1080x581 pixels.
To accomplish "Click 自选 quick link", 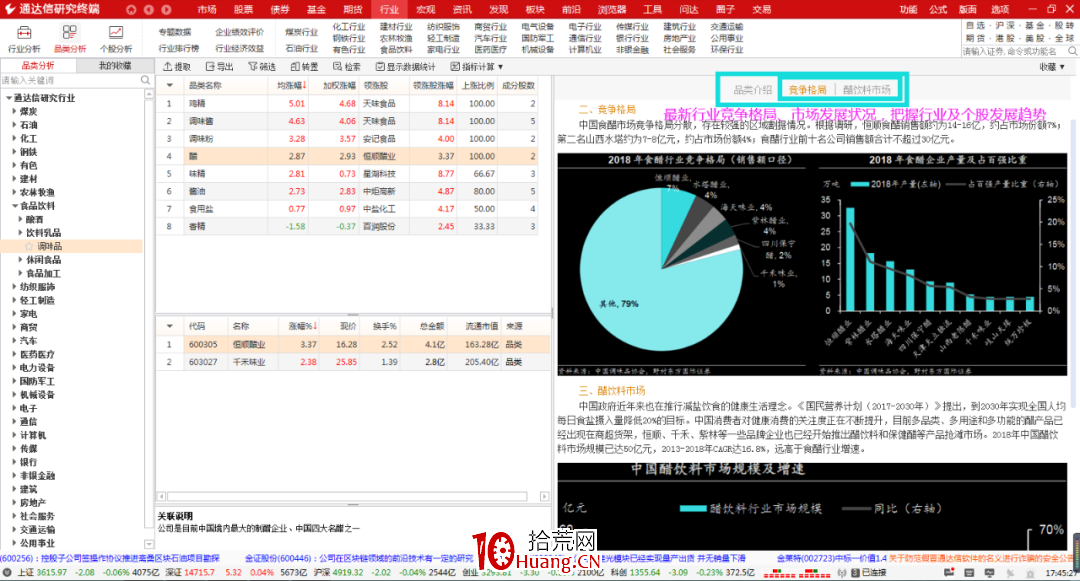I will pyautogui.click(x=975, y=25).
